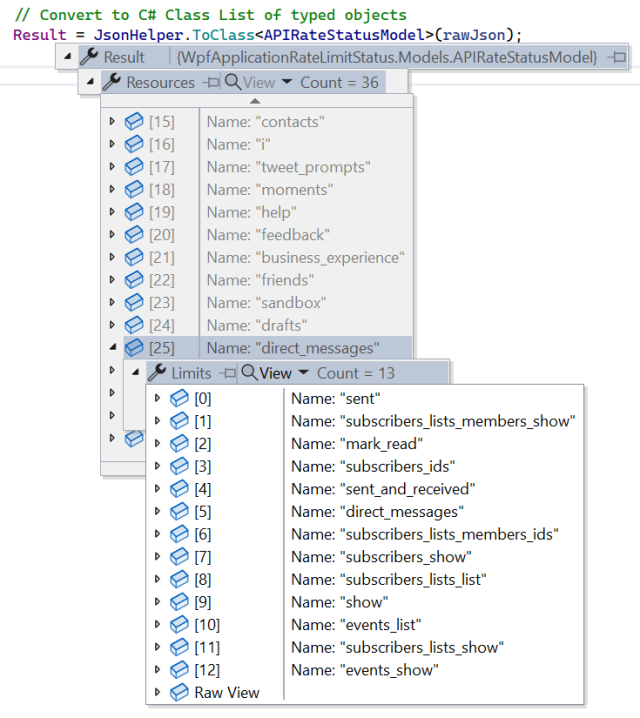Click the Result wrench property icon
Image resolution: width=640 pixels, height=718 pixels.
(x=89, y=57)
